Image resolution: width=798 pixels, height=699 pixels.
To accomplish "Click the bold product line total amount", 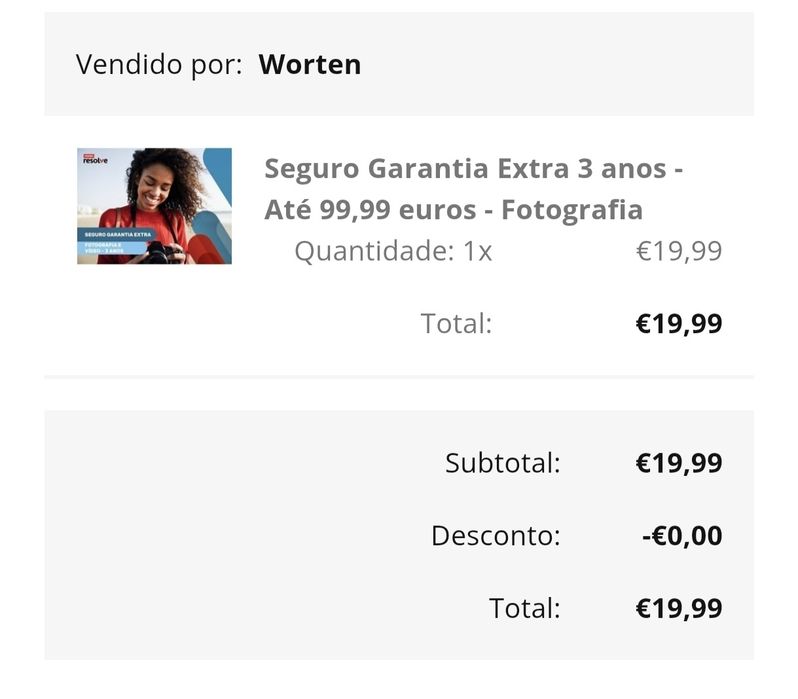I will [679, 323].
